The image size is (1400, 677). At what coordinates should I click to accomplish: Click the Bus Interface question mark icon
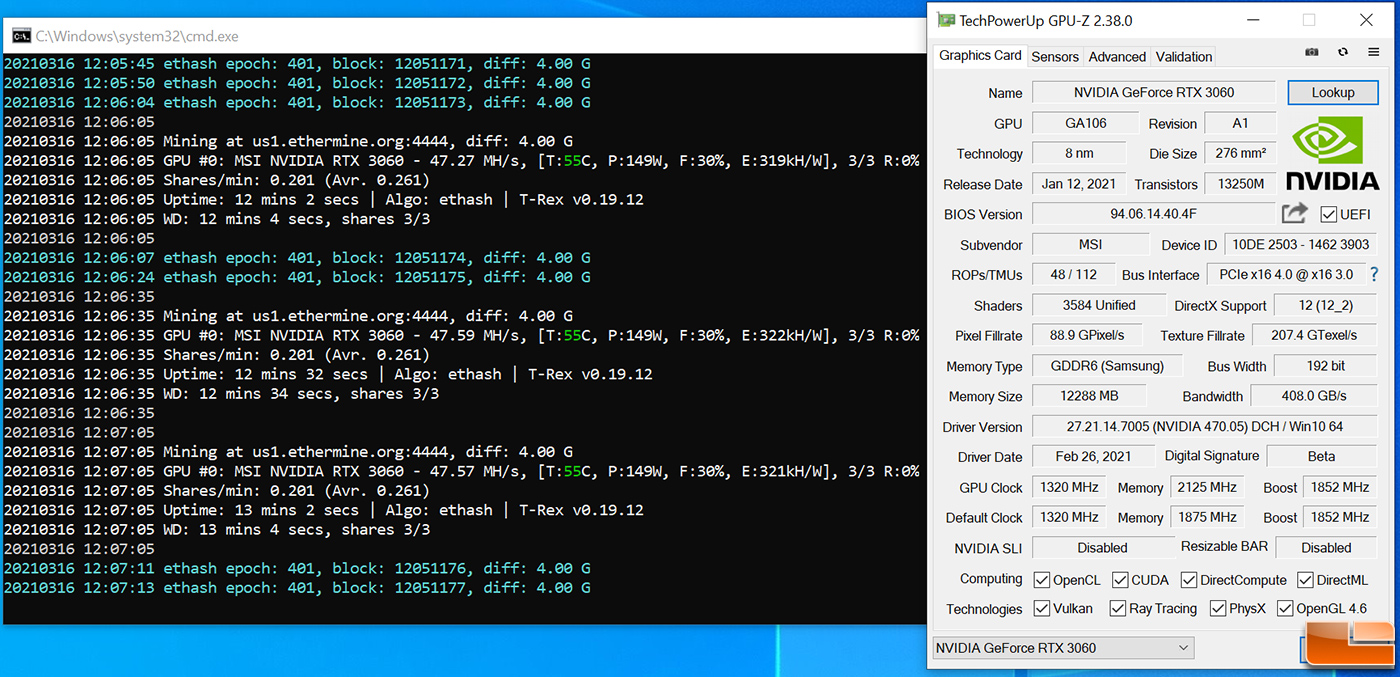tap(1374, 274)
